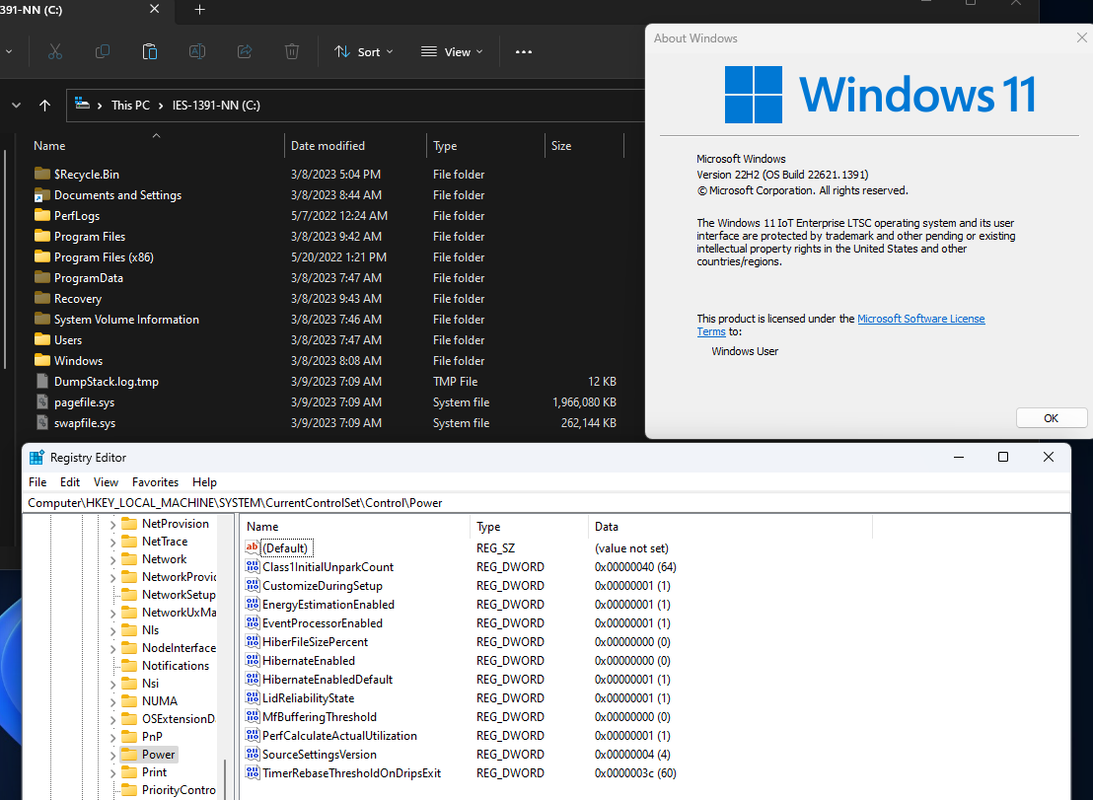
Task: Click the Cut scissors icon in File Explorer
Action: (55, 52)
